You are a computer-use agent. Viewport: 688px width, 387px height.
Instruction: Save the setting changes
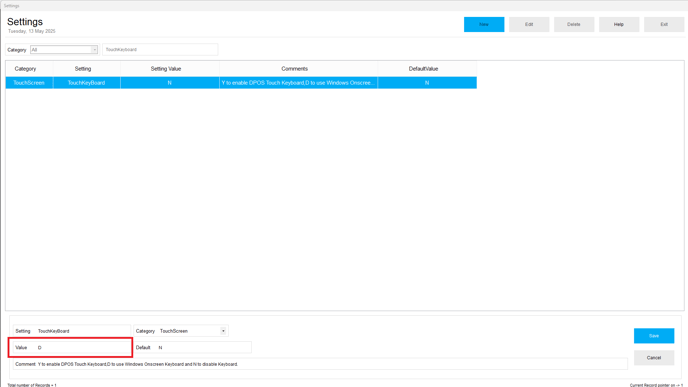click(x=654, y=336)
